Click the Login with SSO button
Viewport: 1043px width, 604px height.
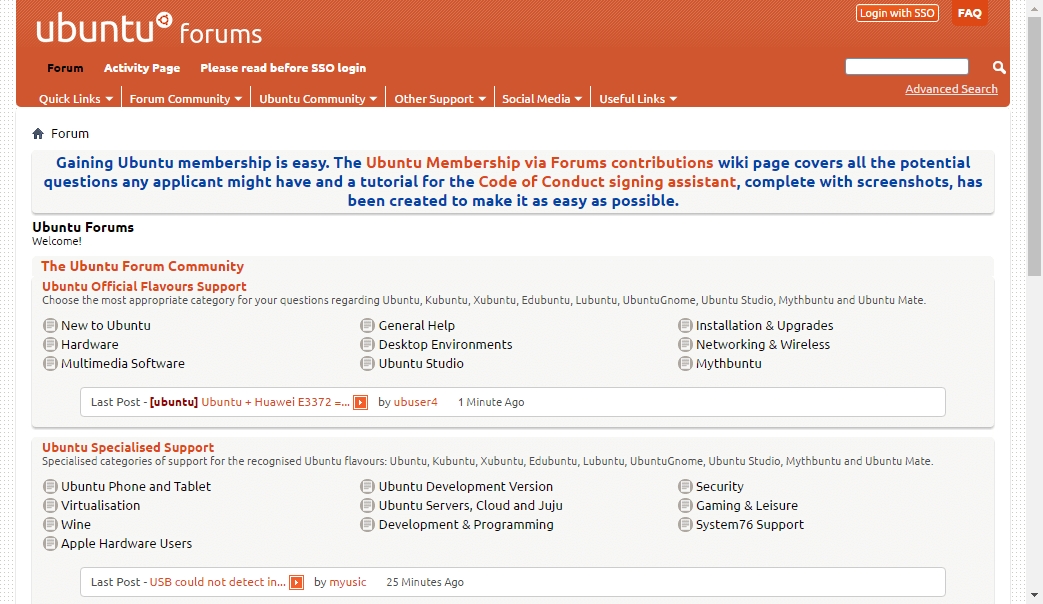[x=897, y=13]
